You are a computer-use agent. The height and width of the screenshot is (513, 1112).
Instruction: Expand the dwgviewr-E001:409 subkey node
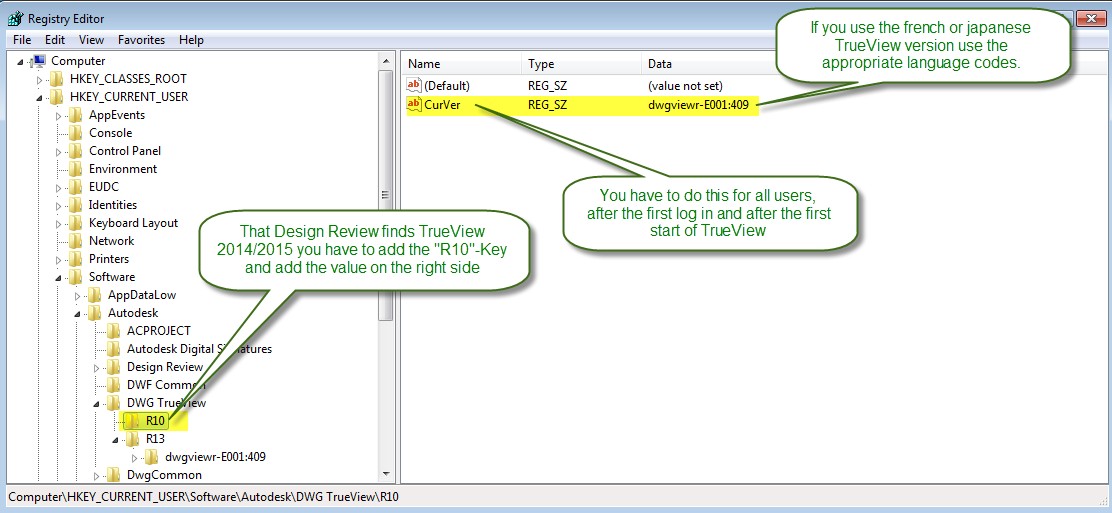(135, 457)
